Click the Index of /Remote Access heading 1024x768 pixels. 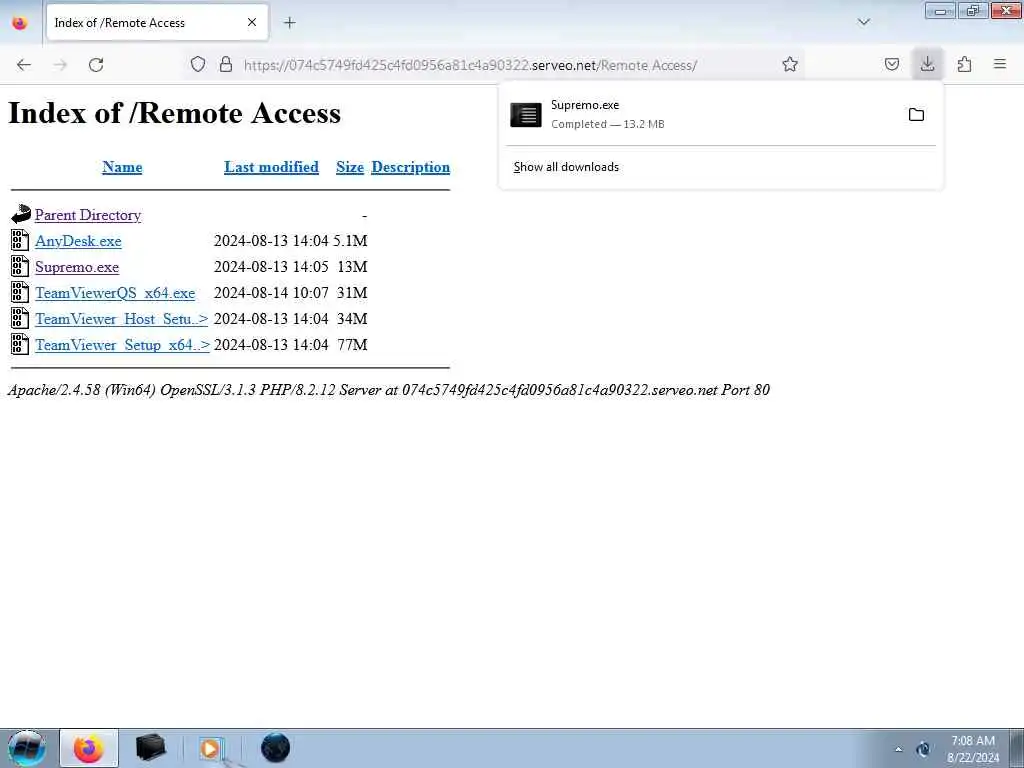click(x=174, y=113)
